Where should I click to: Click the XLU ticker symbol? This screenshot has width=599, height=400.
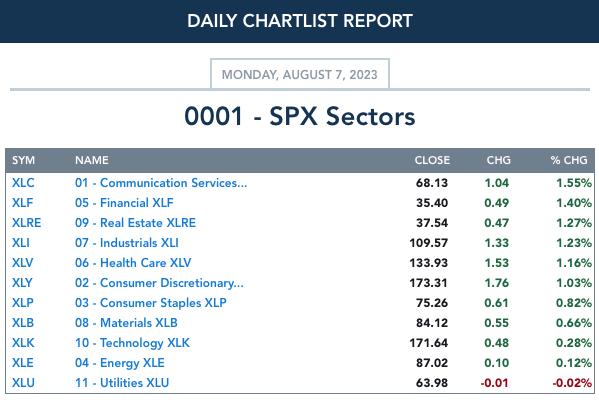tap(23, 382)
